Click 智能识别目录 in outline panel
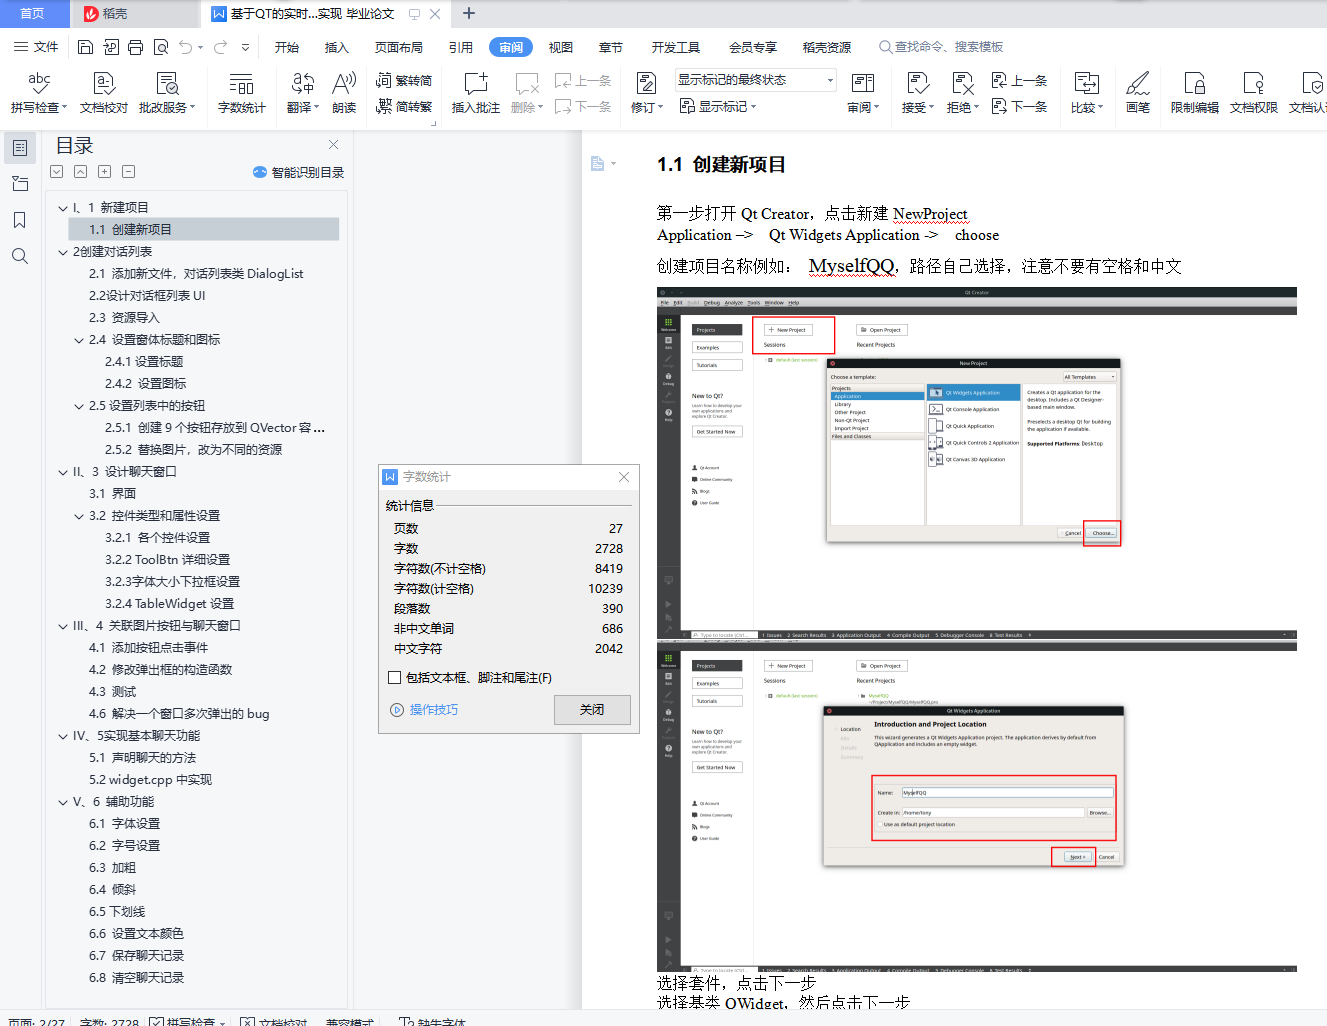This screenshot has width=1327, height=1026. pos(298,172)
